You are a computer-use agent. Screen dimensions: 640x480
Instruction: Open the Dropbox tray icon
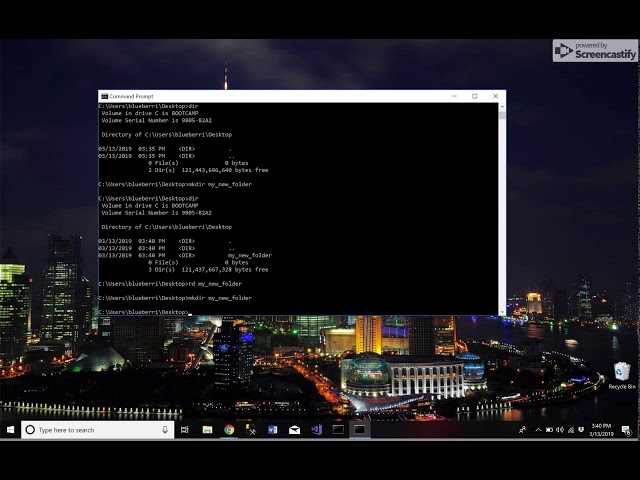(x=581, y=430)
